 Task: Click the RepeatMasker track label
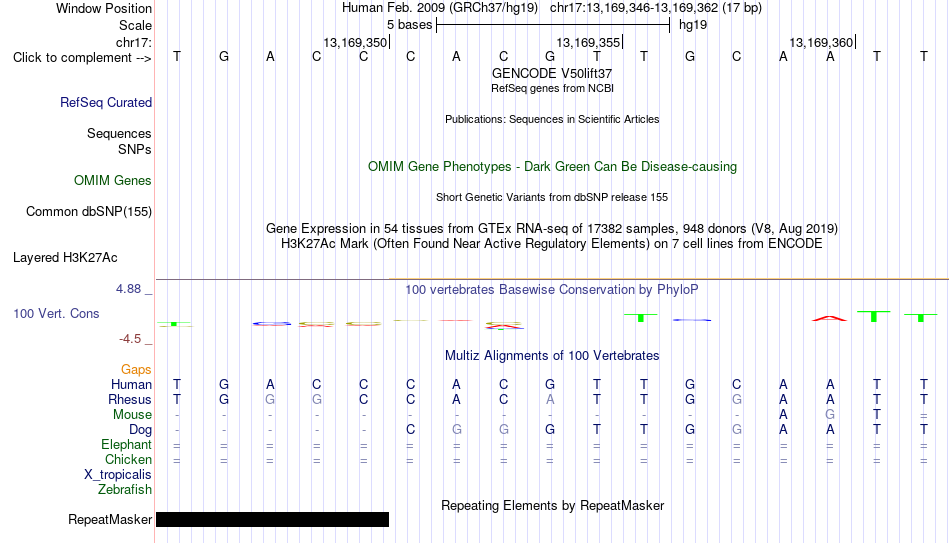click(x=110, y=519)
